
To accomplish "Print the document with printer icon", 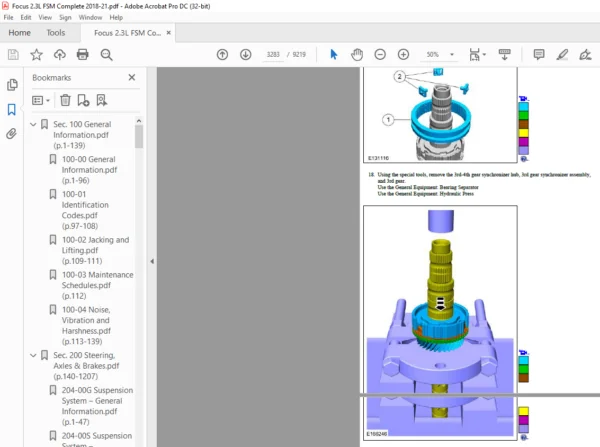I will [83, 55].
